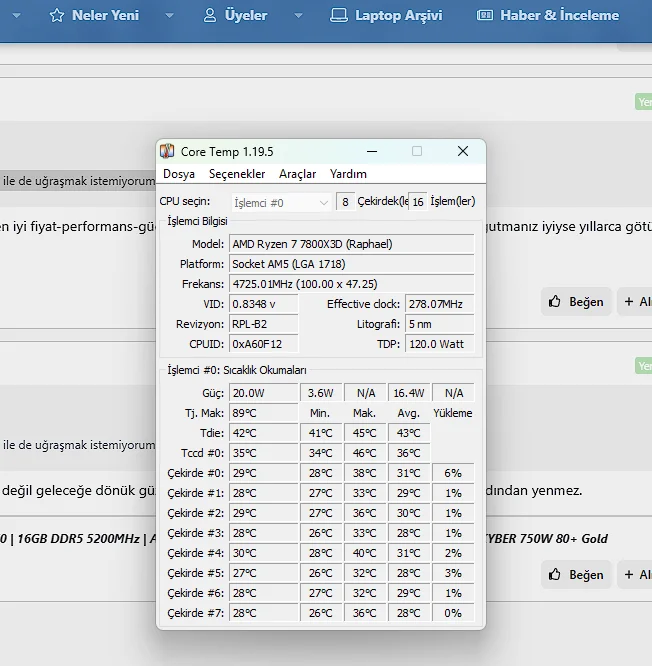Open the Neler Yeni forum link
This screenshot has height=666, width=652.
[x=105, y=15]
